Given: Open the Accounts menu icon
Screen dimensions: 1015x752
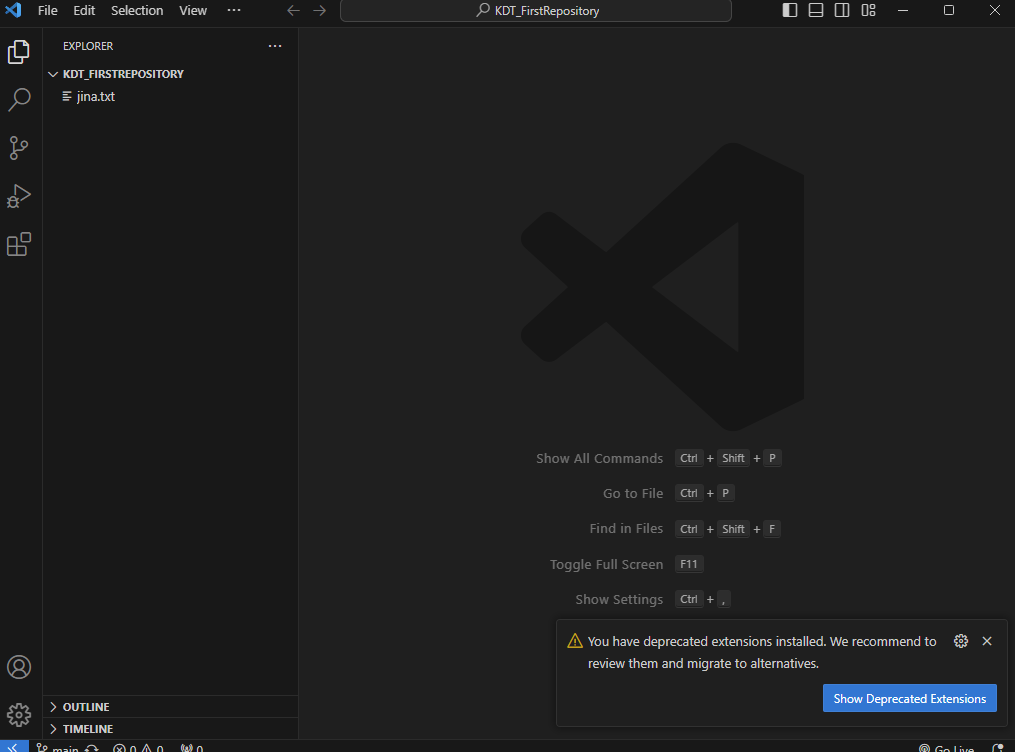Looking at the screenshot, I should (x=19, y=667).
